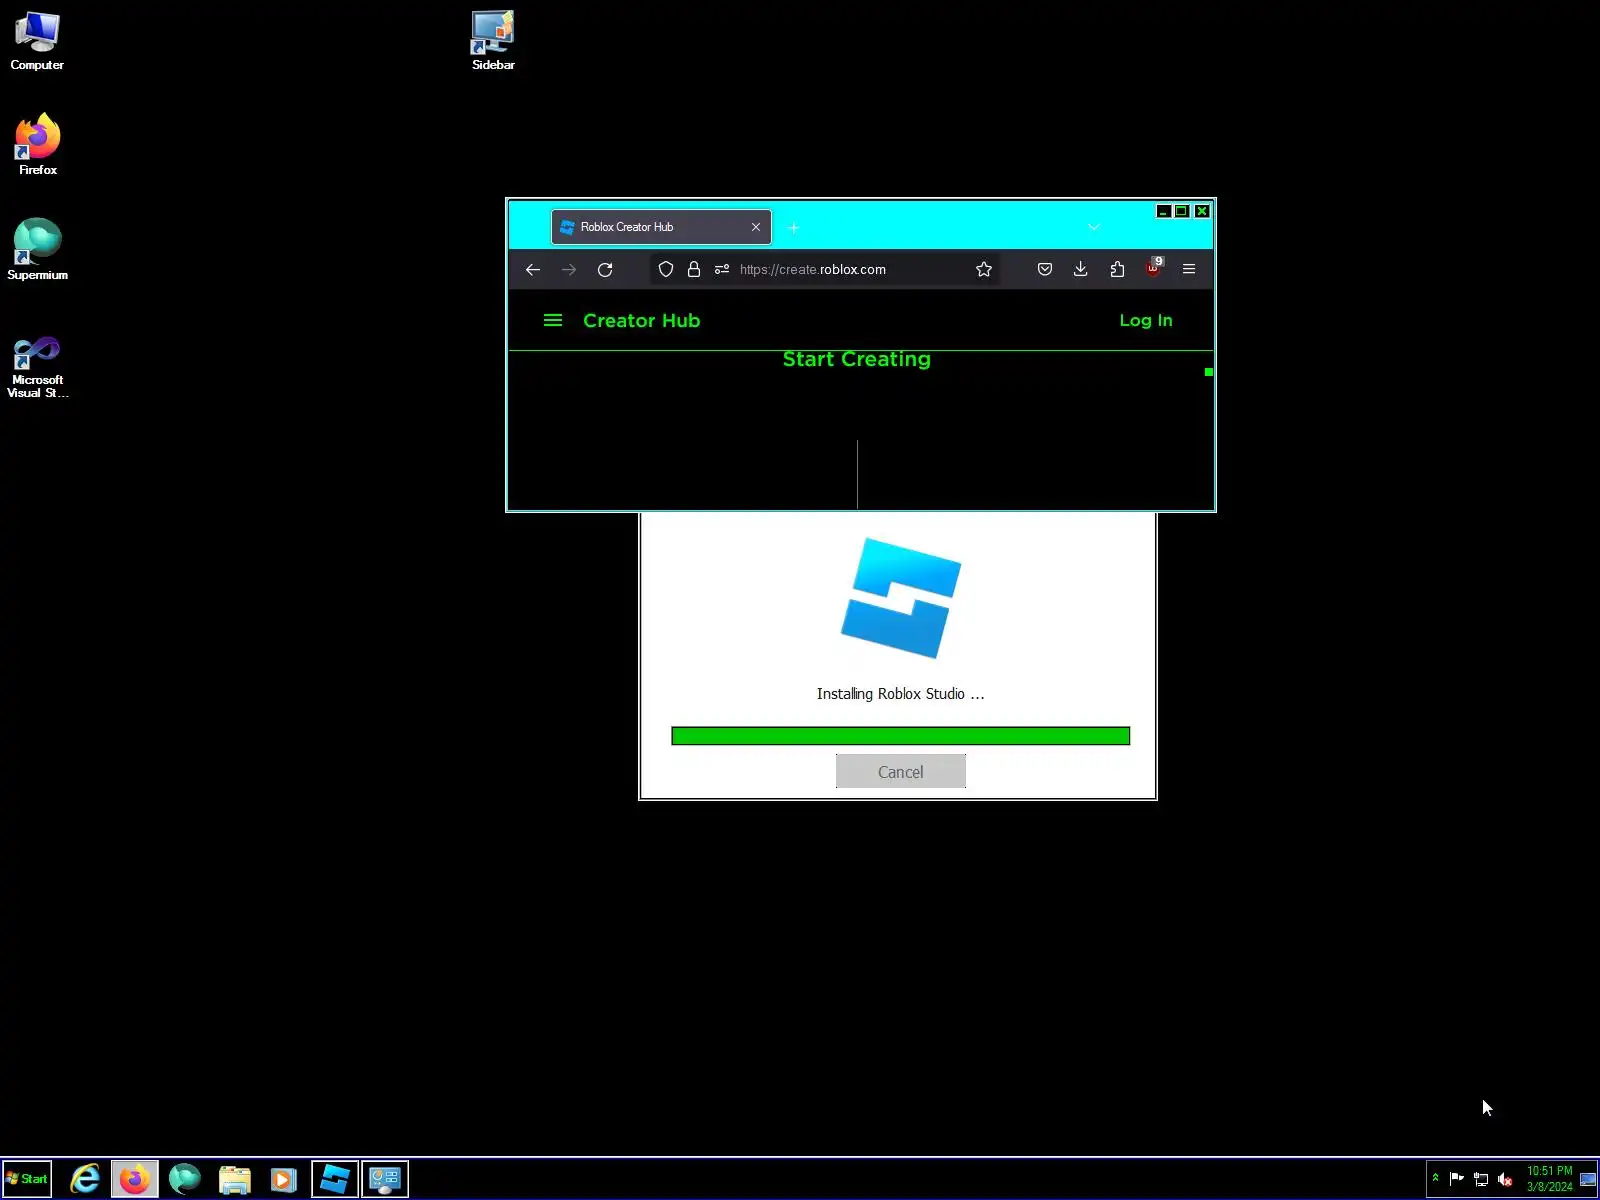Open the Microsoft Visual Studio desktop shortcut
The height and width of the screenshot is (1200, 1600).
click(37, 367)
